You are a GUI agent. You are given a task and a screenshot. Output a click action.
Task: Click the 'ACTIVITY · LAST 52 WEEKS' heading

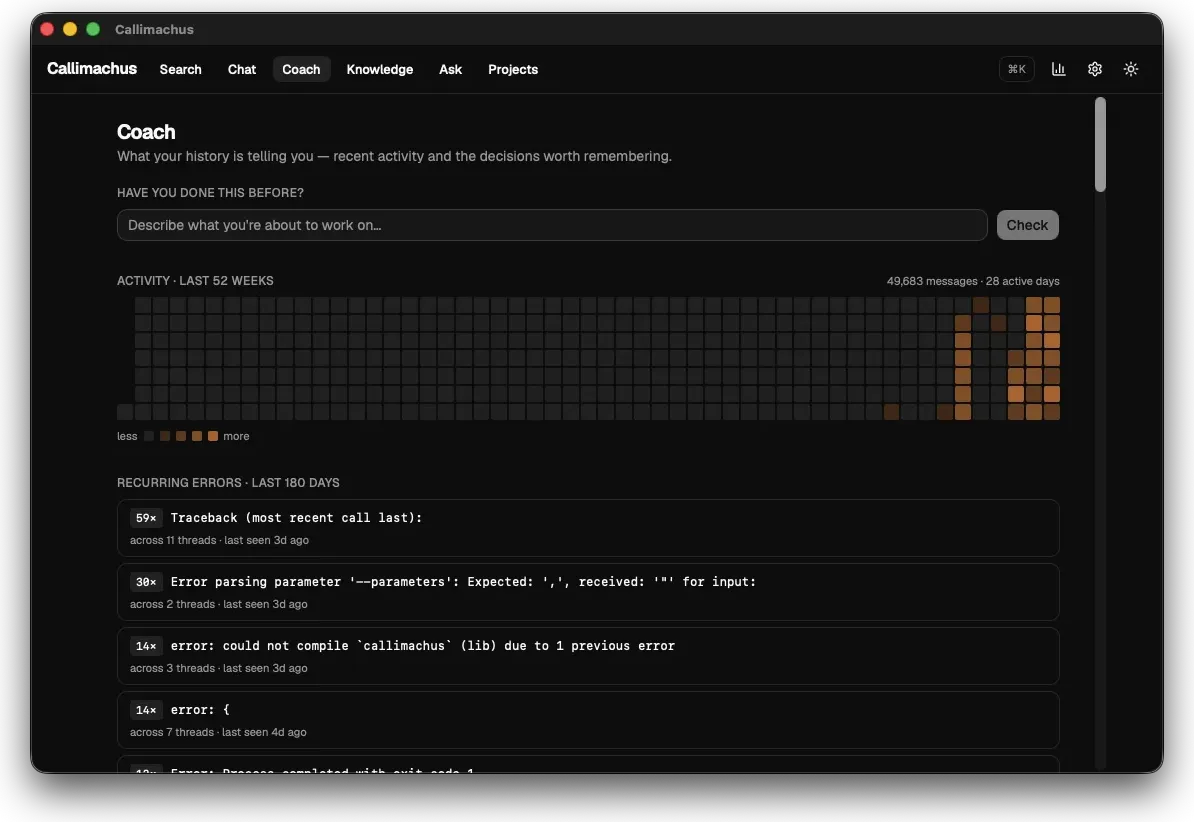pos(195,280)
